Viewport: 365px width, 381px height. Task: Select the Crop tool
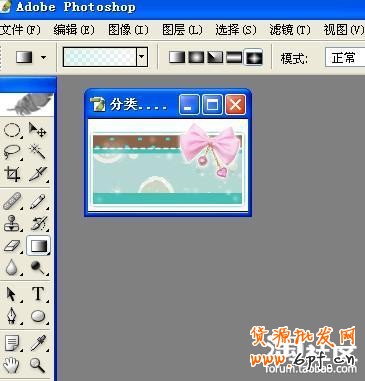tap(12, 174)
